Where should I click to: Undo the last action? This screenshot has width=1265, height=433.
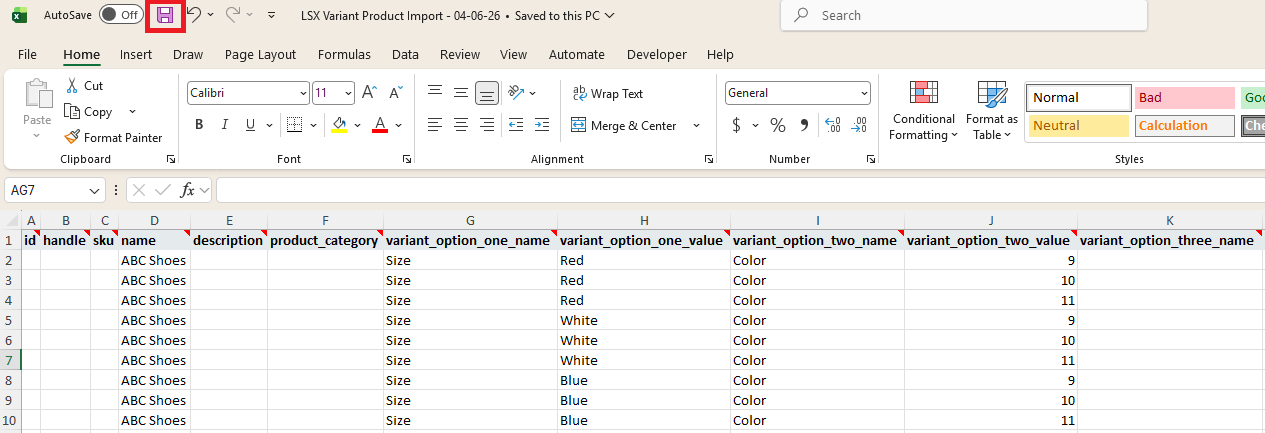(x=194, y=15)
